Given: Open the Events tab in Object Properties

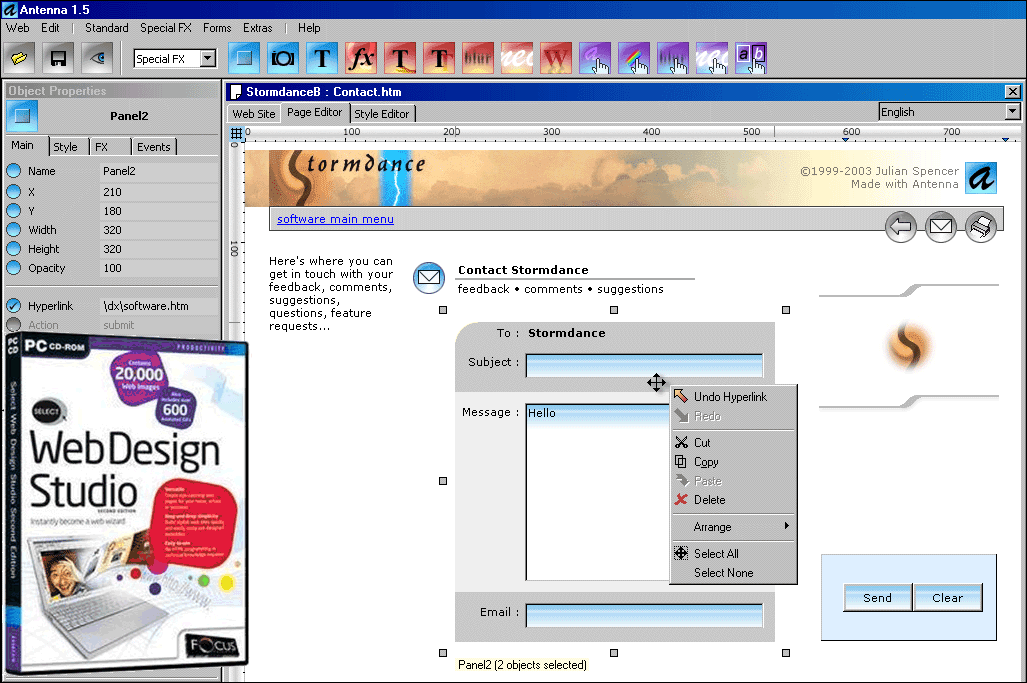Looking at the screenshot, I should click(x=154, y=147).
